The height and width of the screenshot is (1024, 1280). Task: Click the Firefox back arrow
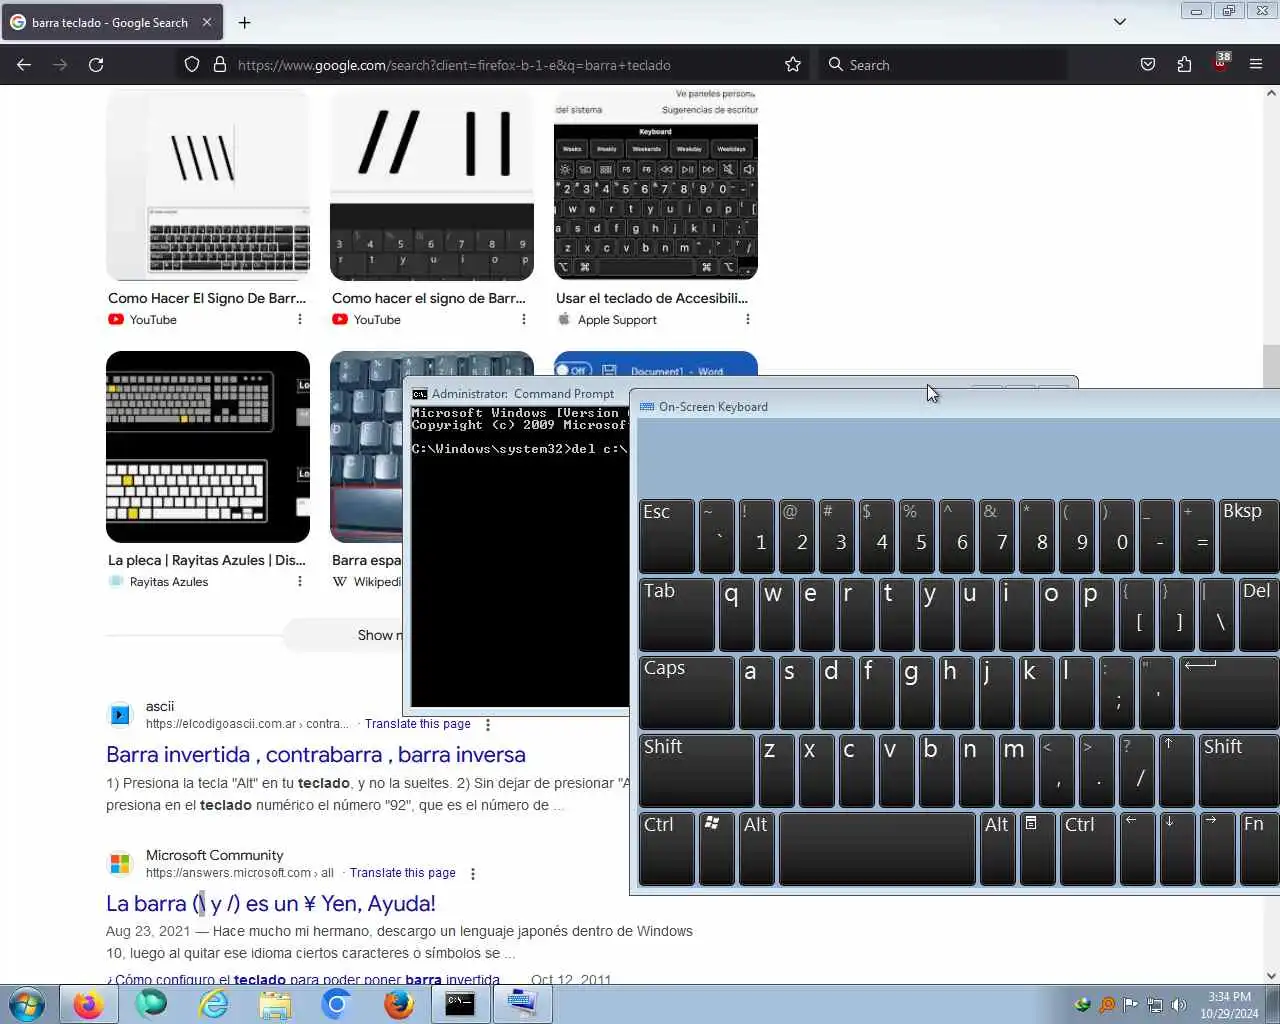pyautogui.click(x=24, y=65)
